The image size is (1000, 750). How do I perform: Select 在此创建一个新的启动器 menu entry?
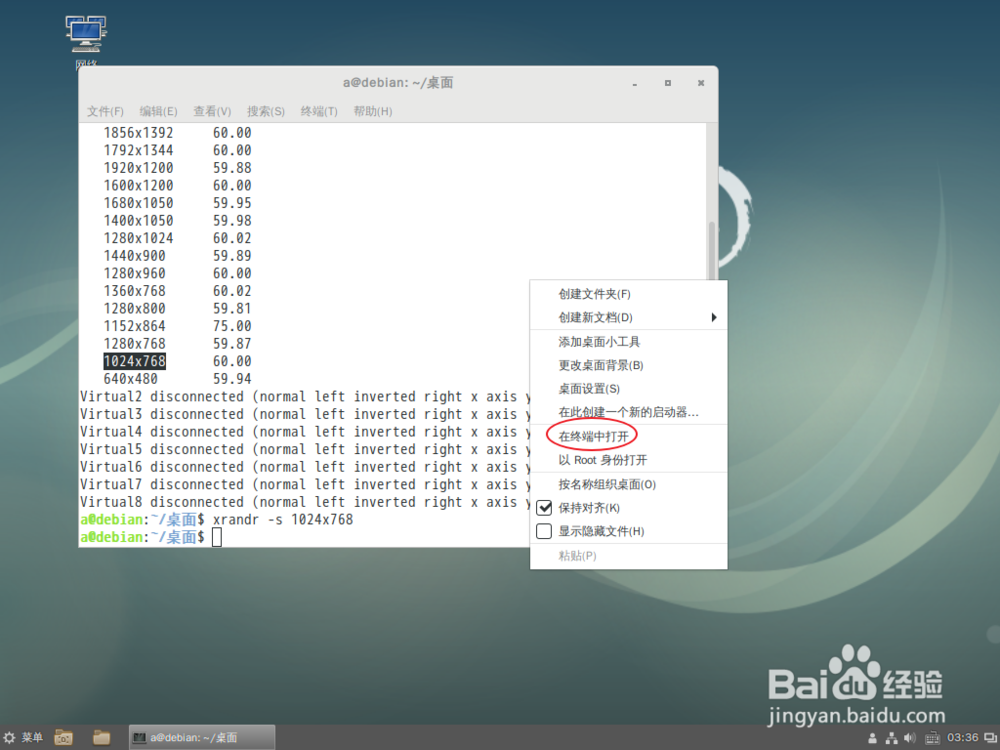[628, 413]
